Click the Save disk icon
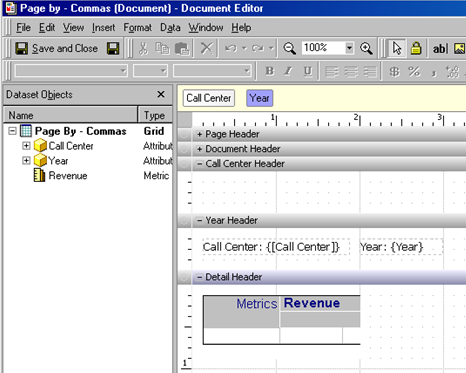 (x=113, y=49)
